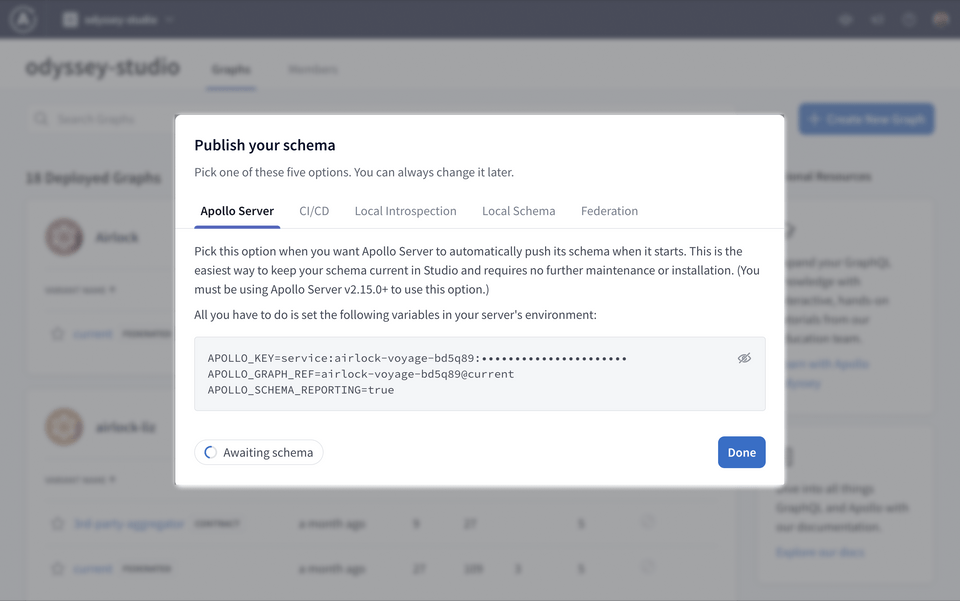960x601 pixels.
Task: Click the airlock-liz graph avatar icon
Action: 64,427
